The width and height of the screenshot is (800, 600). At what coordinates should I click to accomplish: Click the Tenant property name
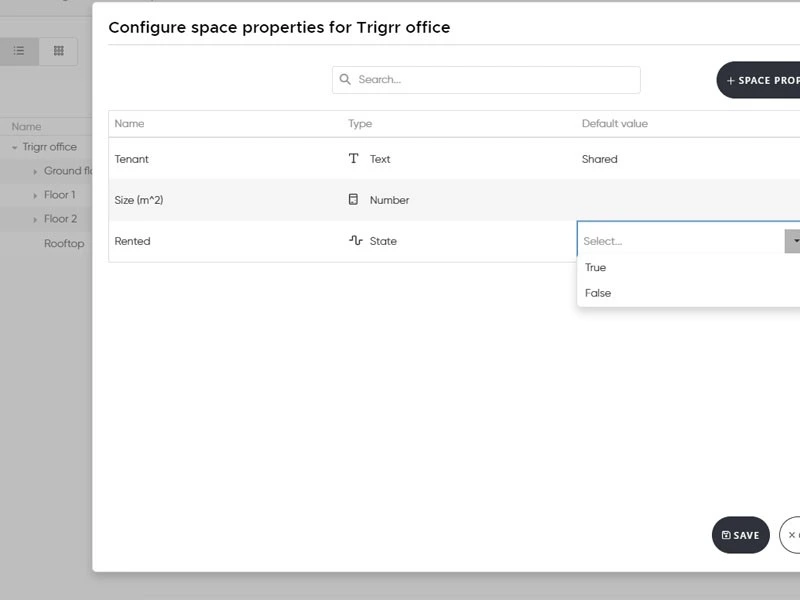131,159
